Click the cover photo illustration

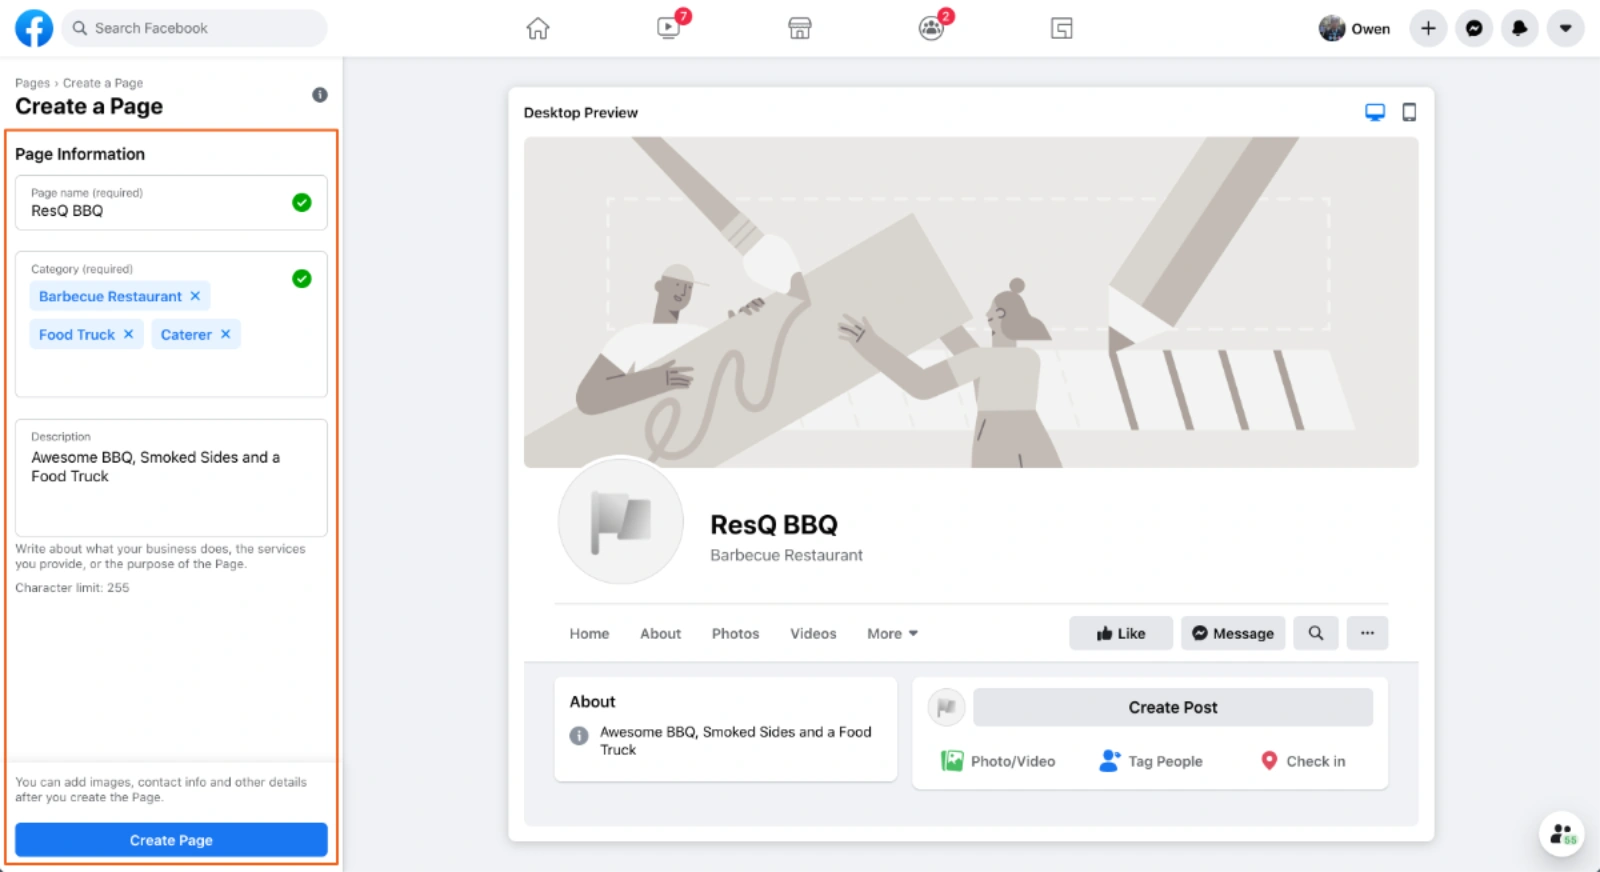971,302
